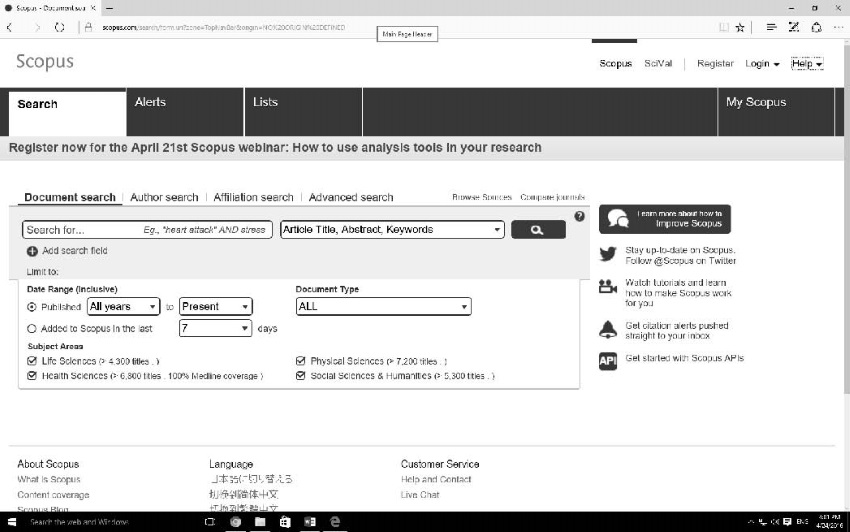The width and height of the screenshot is (850, 532).
Task: Click into the Search for input field
Action: coord(147,230)
